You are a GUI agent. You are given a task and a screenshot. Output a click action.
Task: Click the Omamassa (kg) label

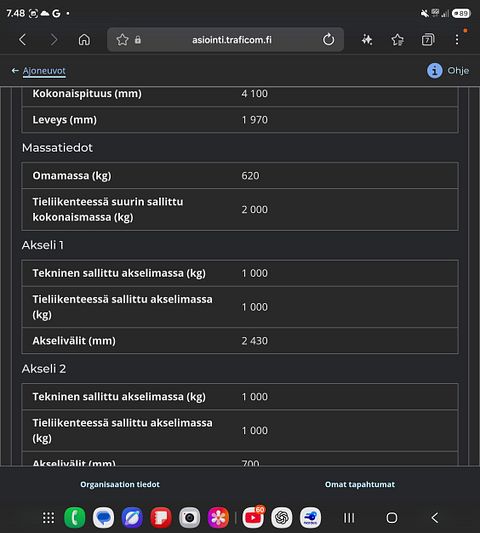(72, 176)
